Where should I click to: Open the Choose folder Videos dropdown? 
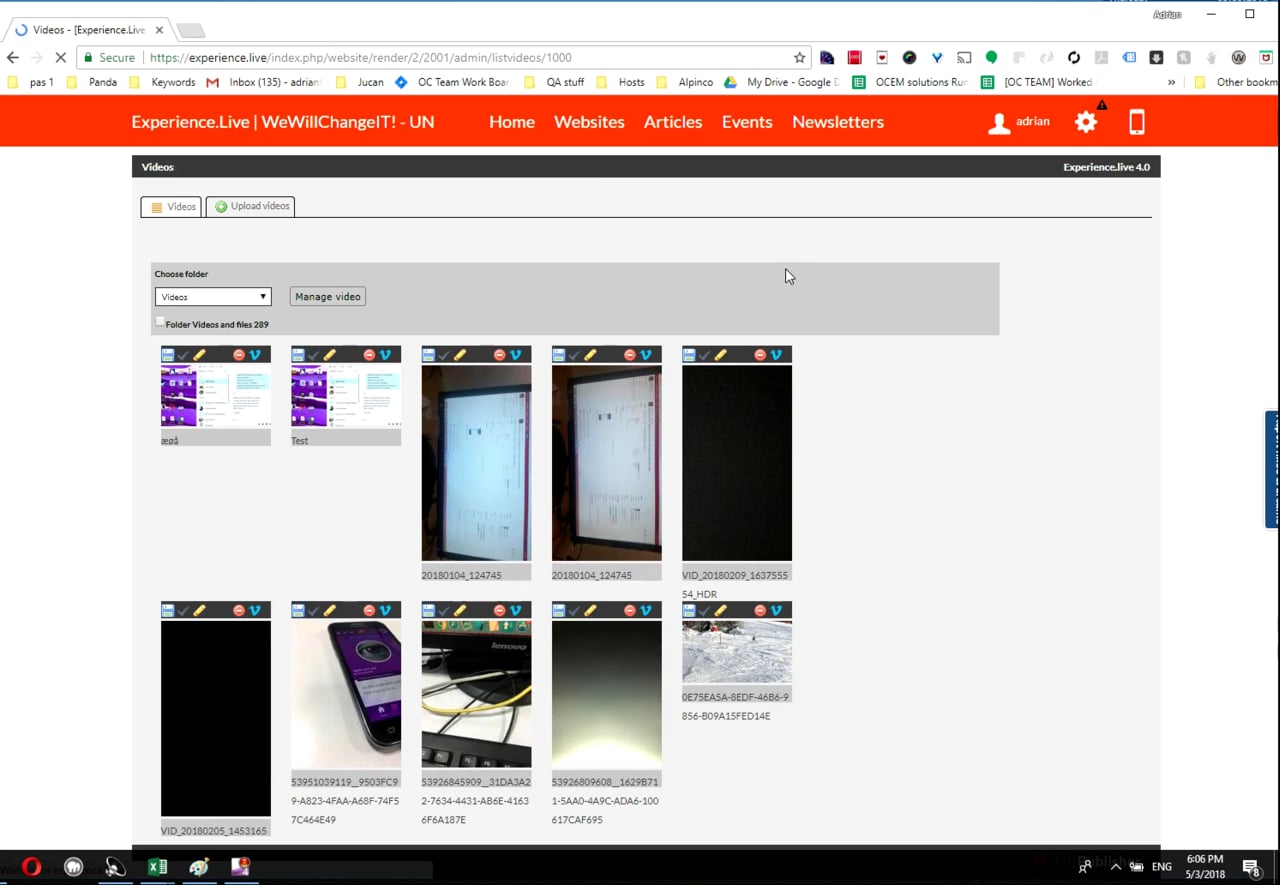[x=213, y=297]
